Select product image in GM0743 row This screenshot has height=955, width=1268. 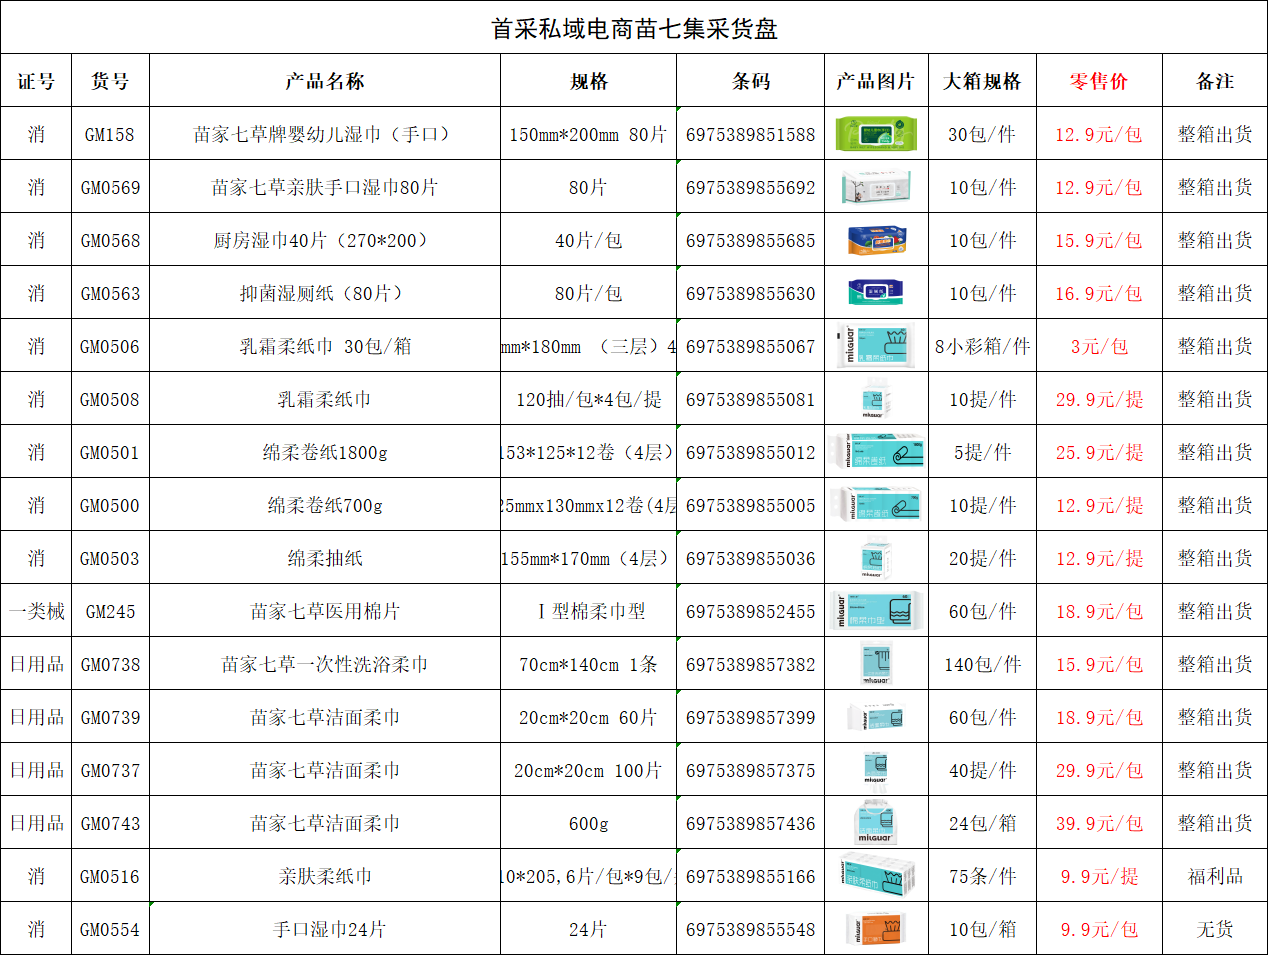(876, 823)
